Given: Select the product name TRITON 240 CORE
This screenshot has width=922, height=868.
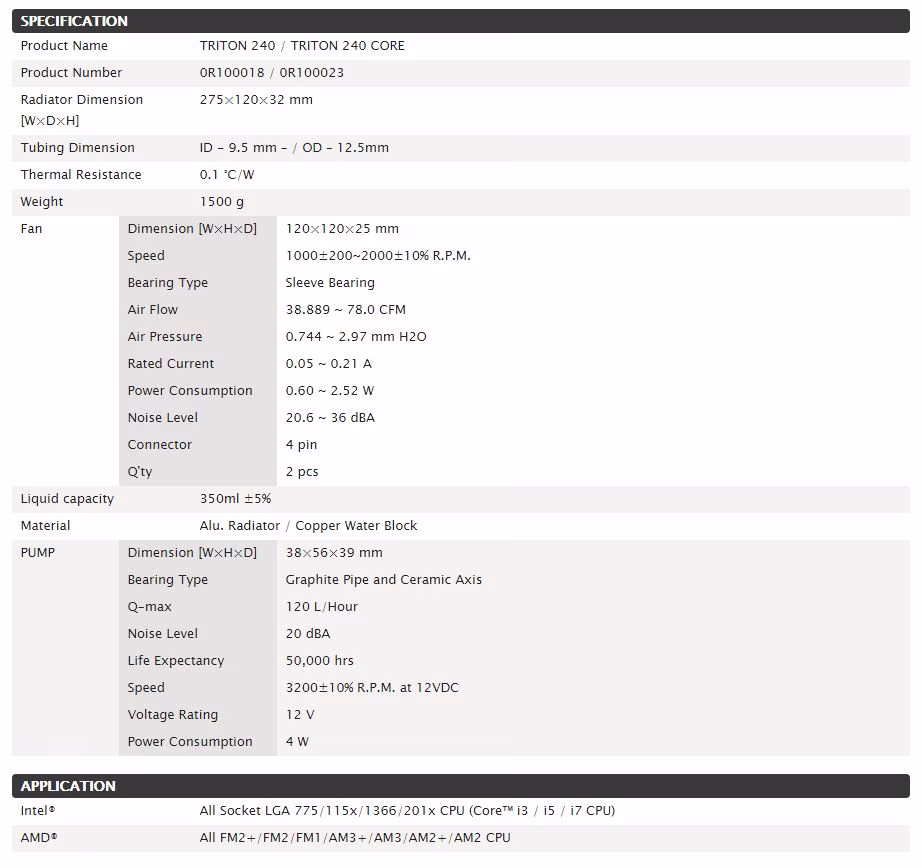Looking at the screenshot, I should pos(348,46).
